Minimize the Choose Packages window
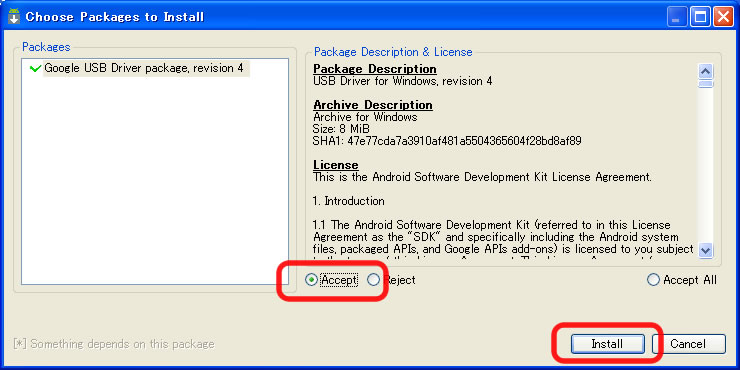This screenshot has width=740, height=370. pyautogui.click(x=677, y=17)
